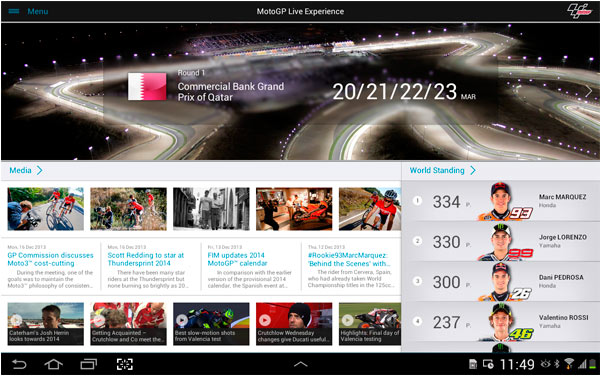The width and height of the screenshot is (600, 385).
Task: Open the Android recent apps button
Action: (x=88, y=364)
